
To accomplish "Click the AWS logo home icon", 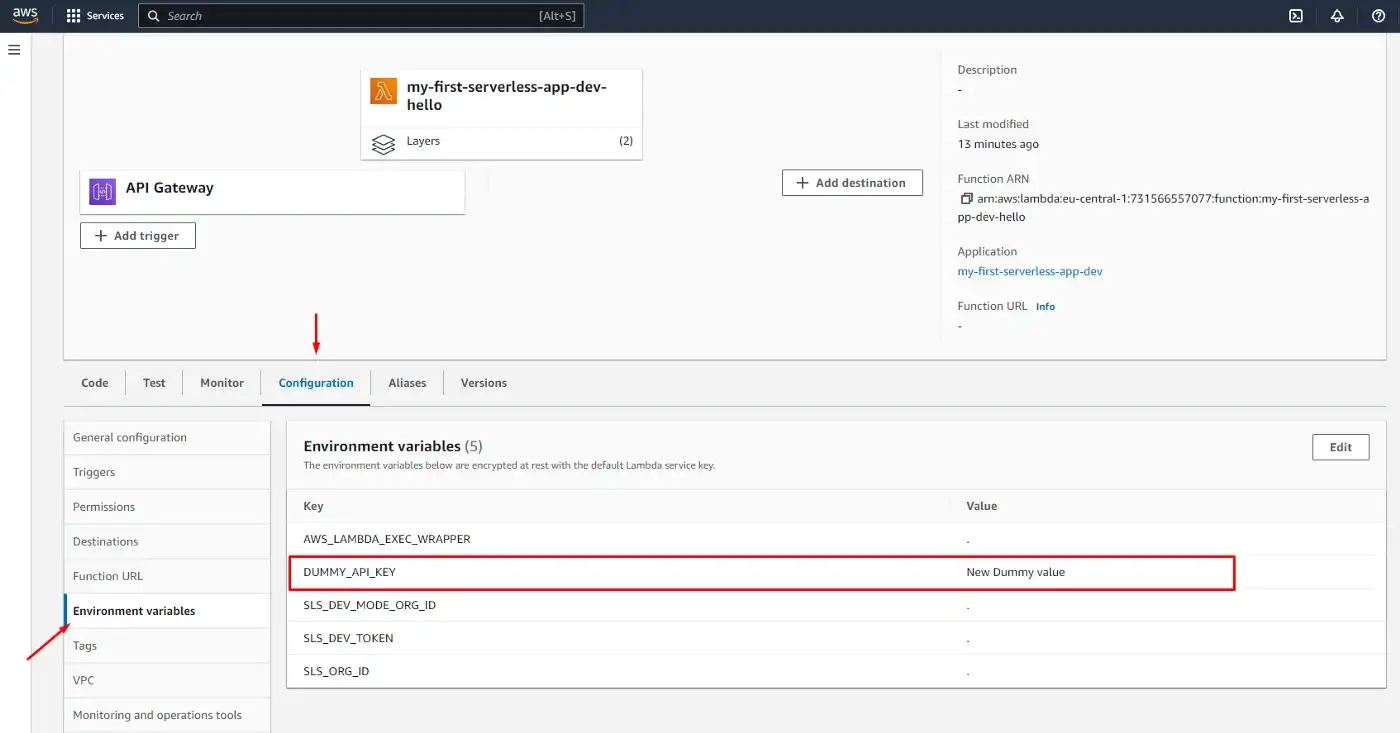I will (x=25, y=16).
